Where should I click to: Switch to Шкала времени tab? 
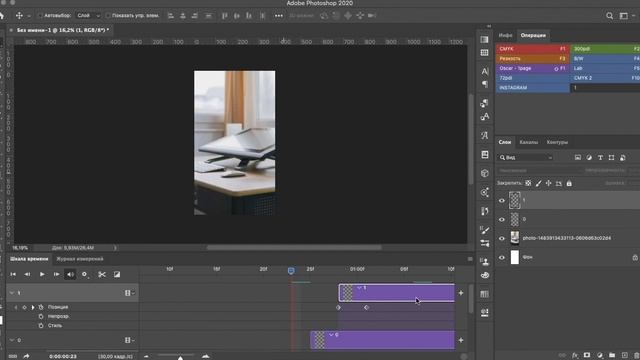point(29,259)
